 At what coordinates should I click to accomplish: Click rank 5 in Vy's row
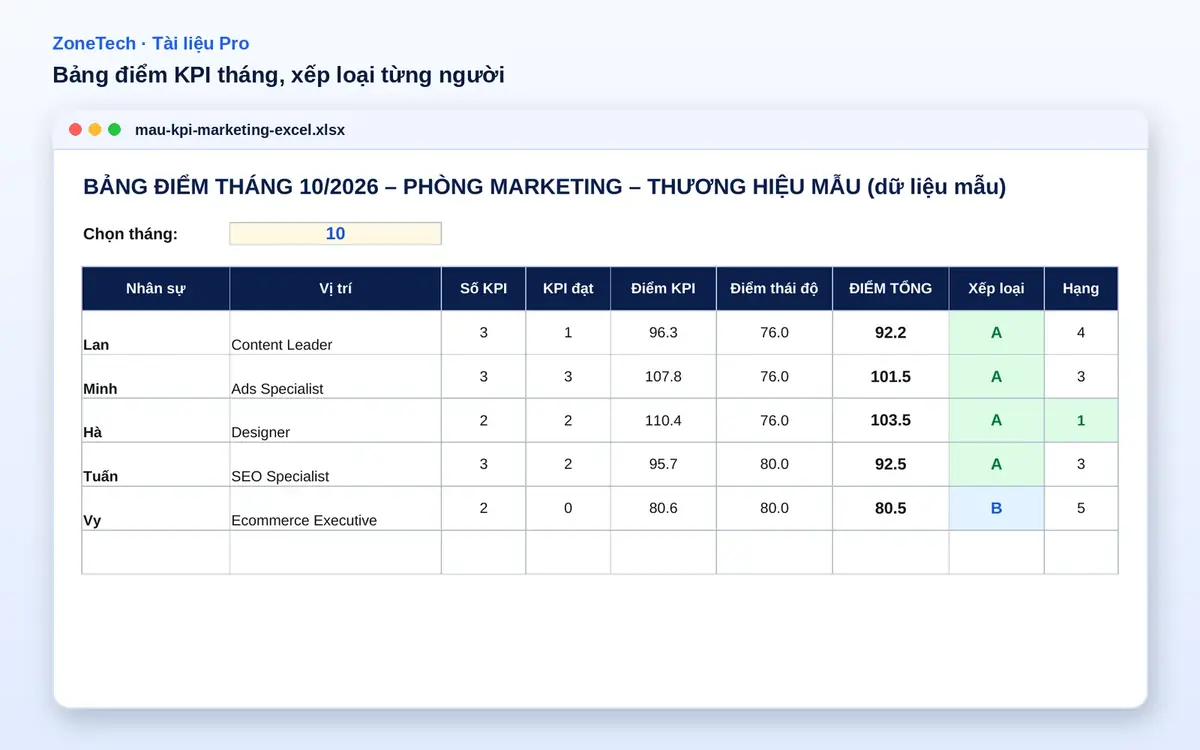pyautogui.click(x=1081, y=509)
